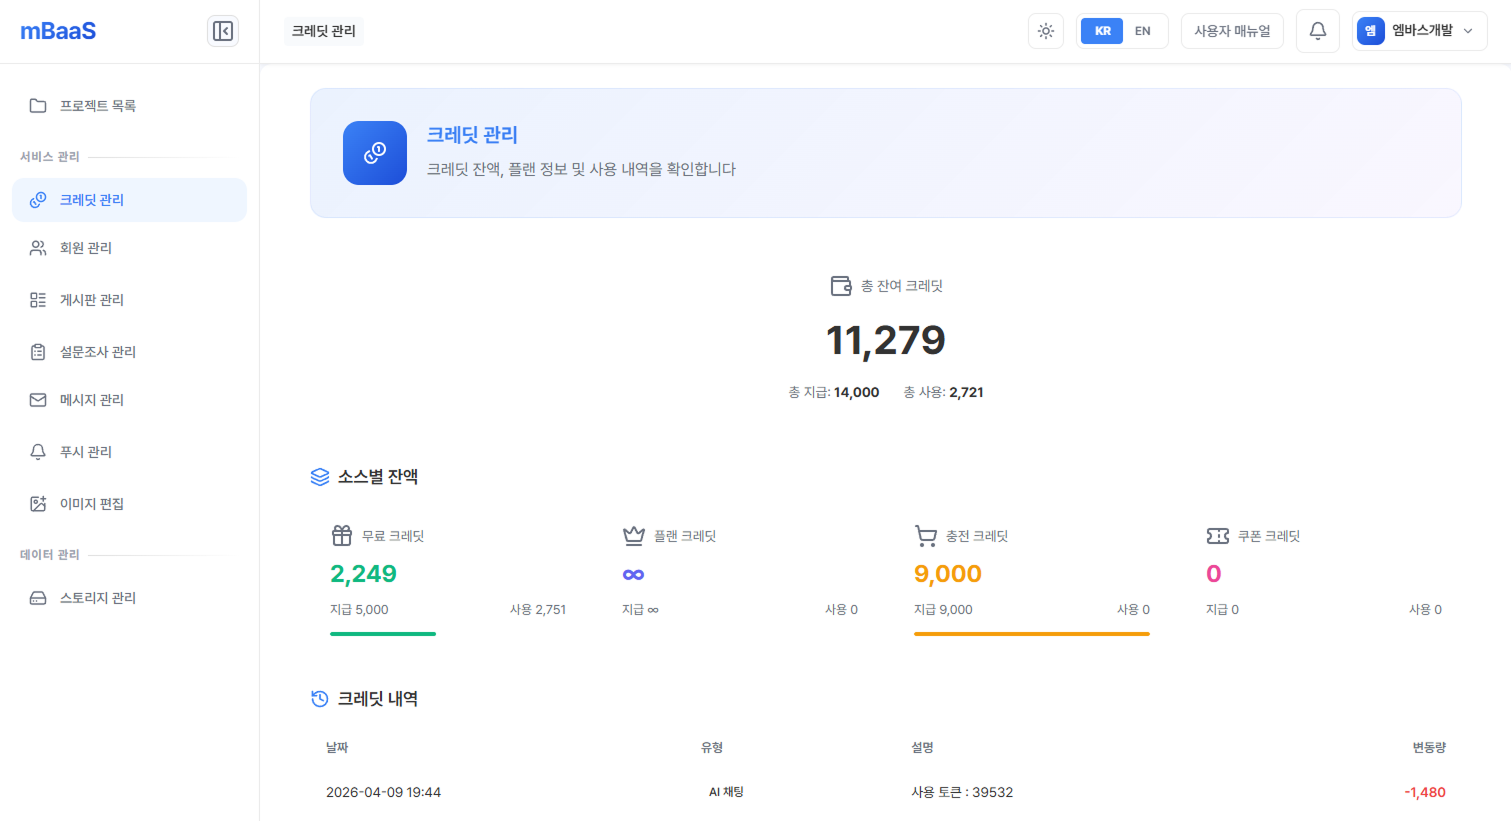Switch language to EN

1142,30
